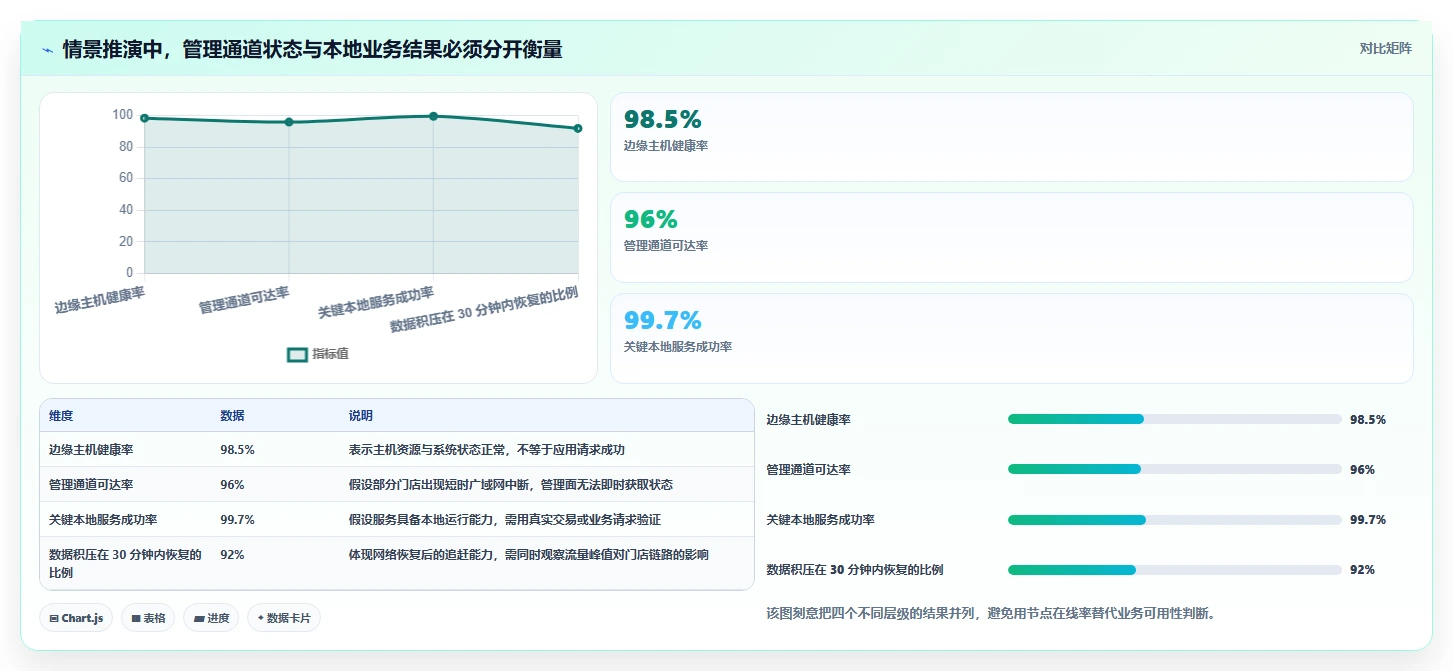Click the description starting 假设部分门店出现短时广域网中断
Viewport: 1453px width, 671px height.
[x=510, y=485]
